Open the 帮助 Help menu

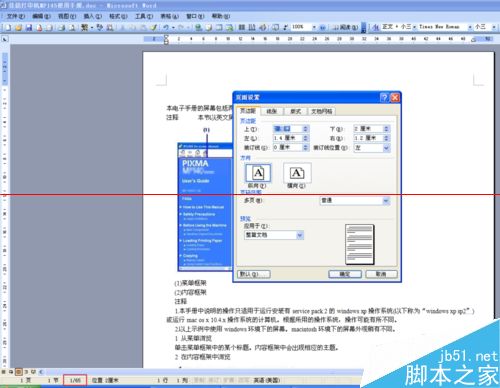221,16
